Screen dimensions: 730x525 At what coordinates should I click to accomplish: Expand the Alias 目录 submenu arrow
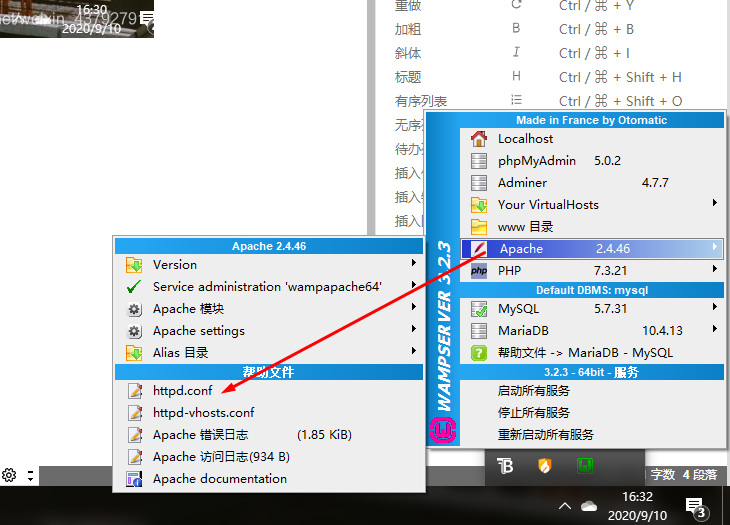413,350
